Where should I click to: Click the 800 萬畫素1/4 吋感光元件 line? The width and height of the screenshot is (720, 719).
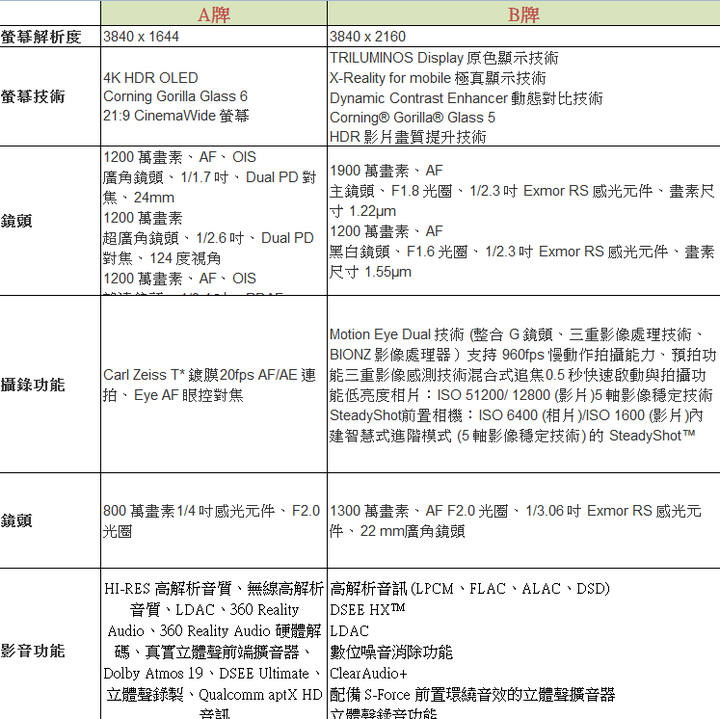point(212,511)
